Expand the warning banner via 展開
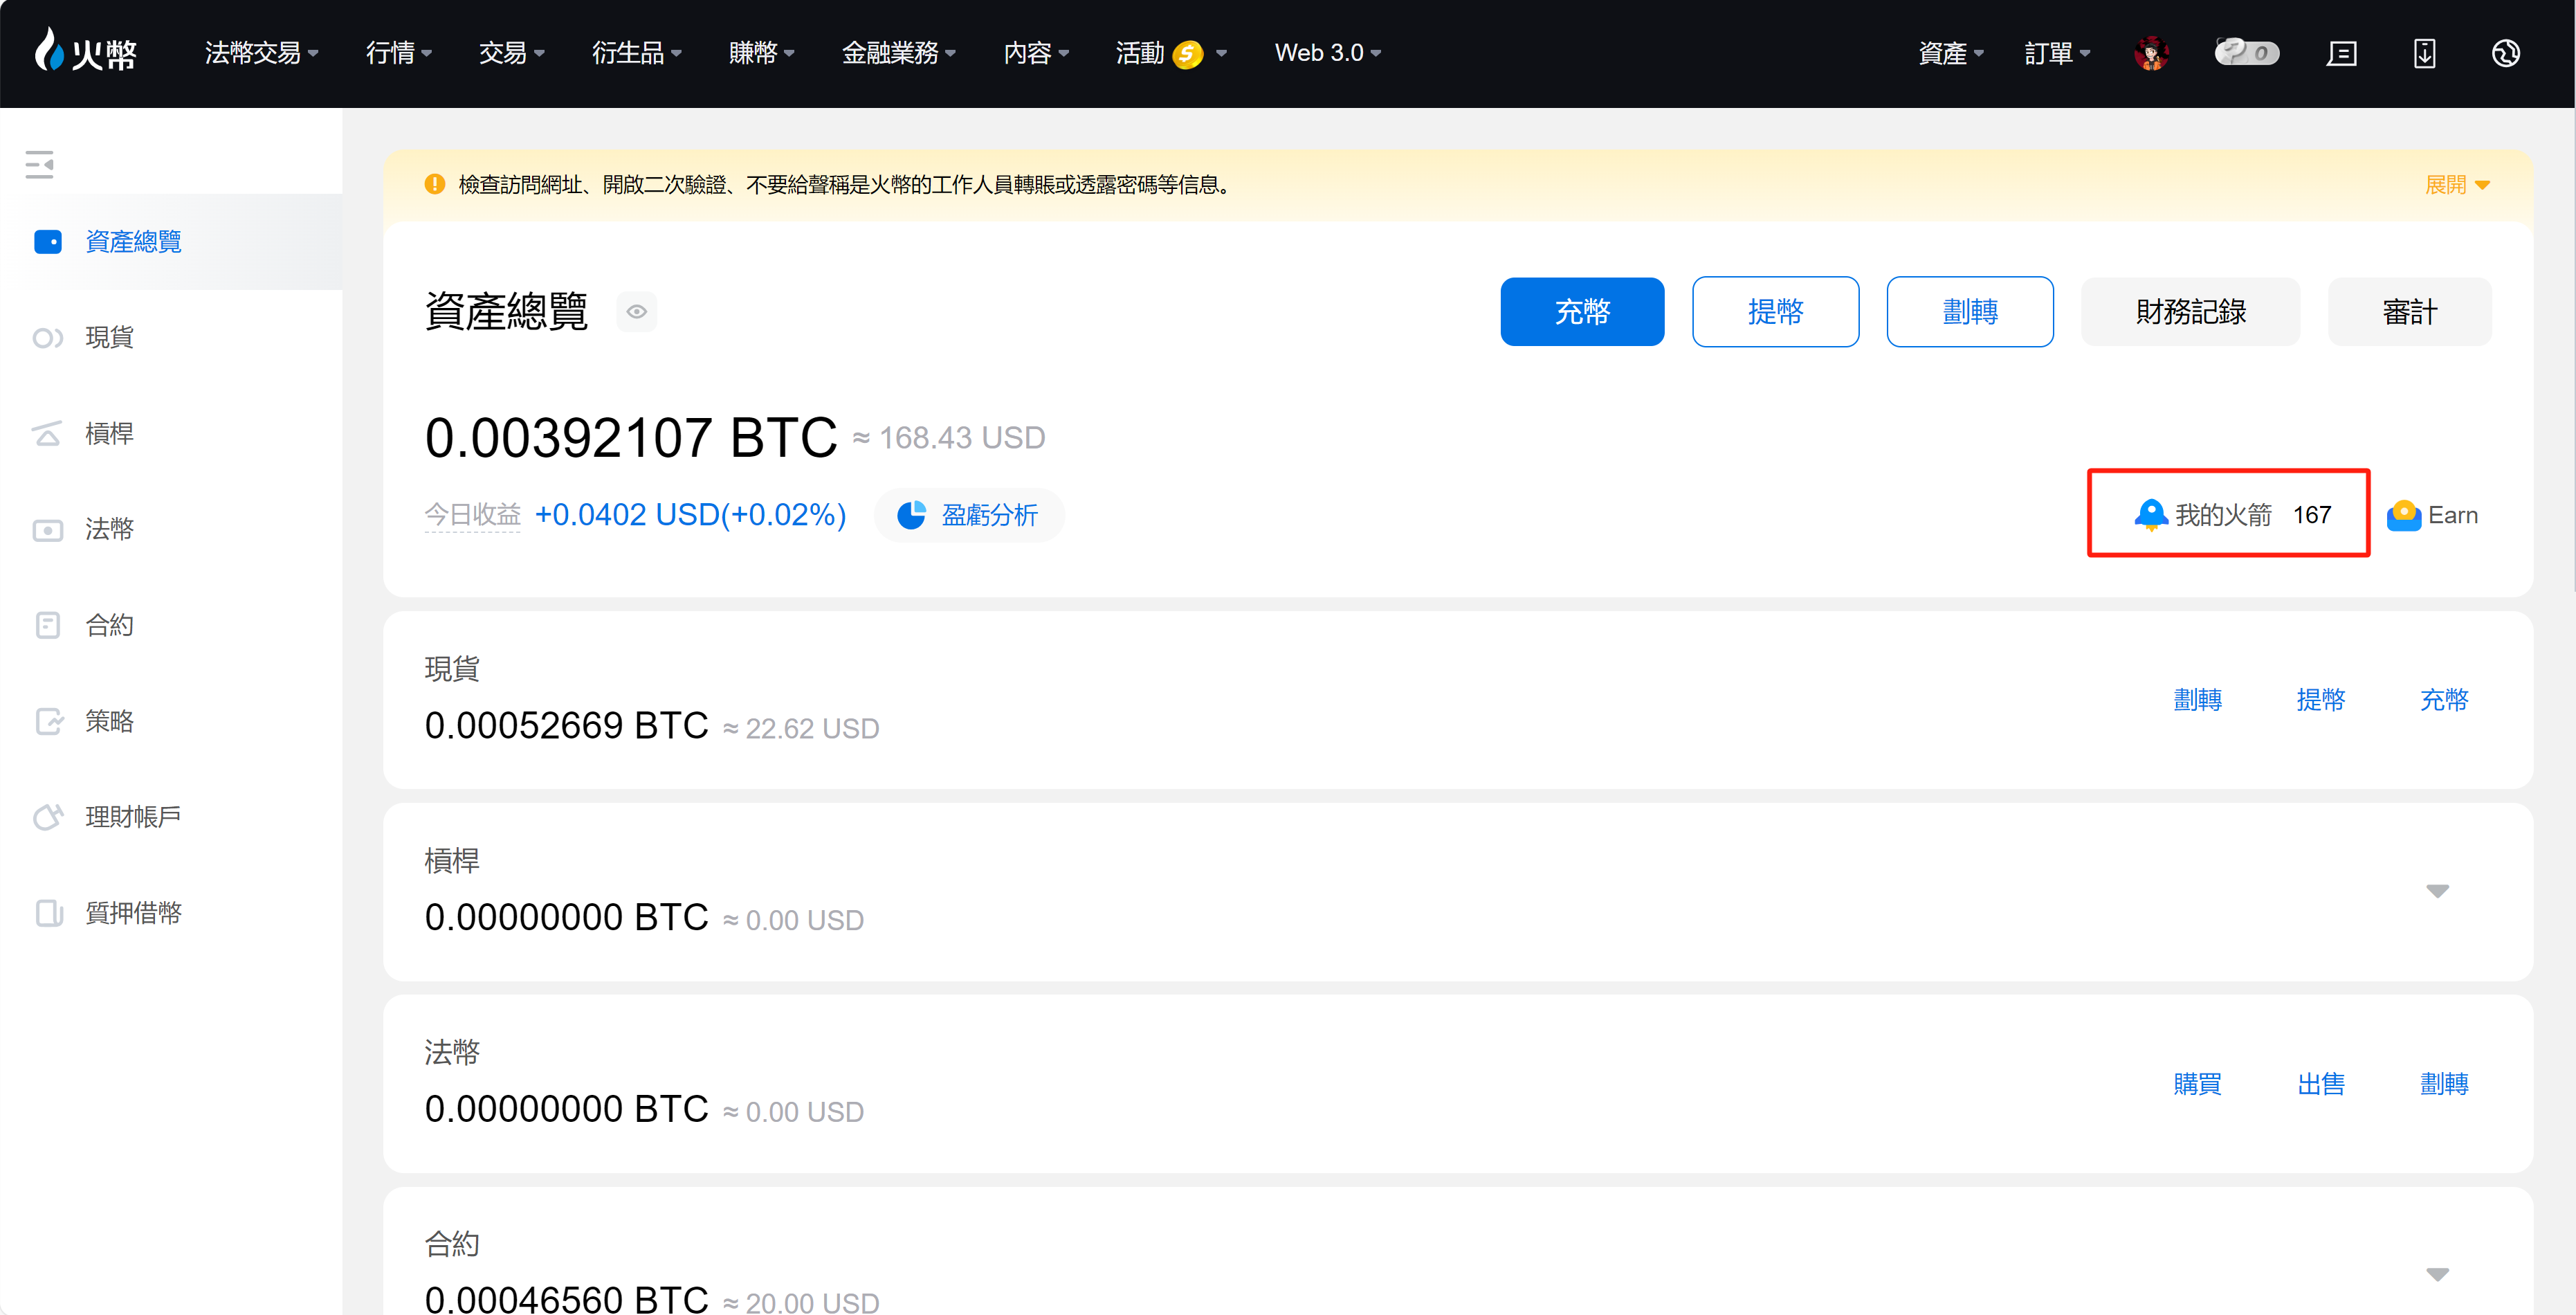 click(2457, 185)
